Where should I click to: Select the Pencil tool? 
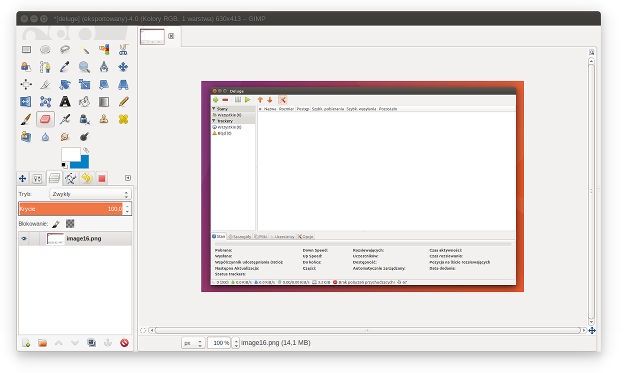123,102
